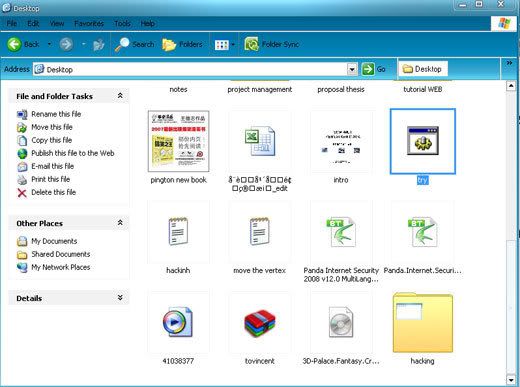Image resolution: width=520 pixels, height=387 pixels.
Task: Select the pington new book thumbnail
Action: [178, 141]
